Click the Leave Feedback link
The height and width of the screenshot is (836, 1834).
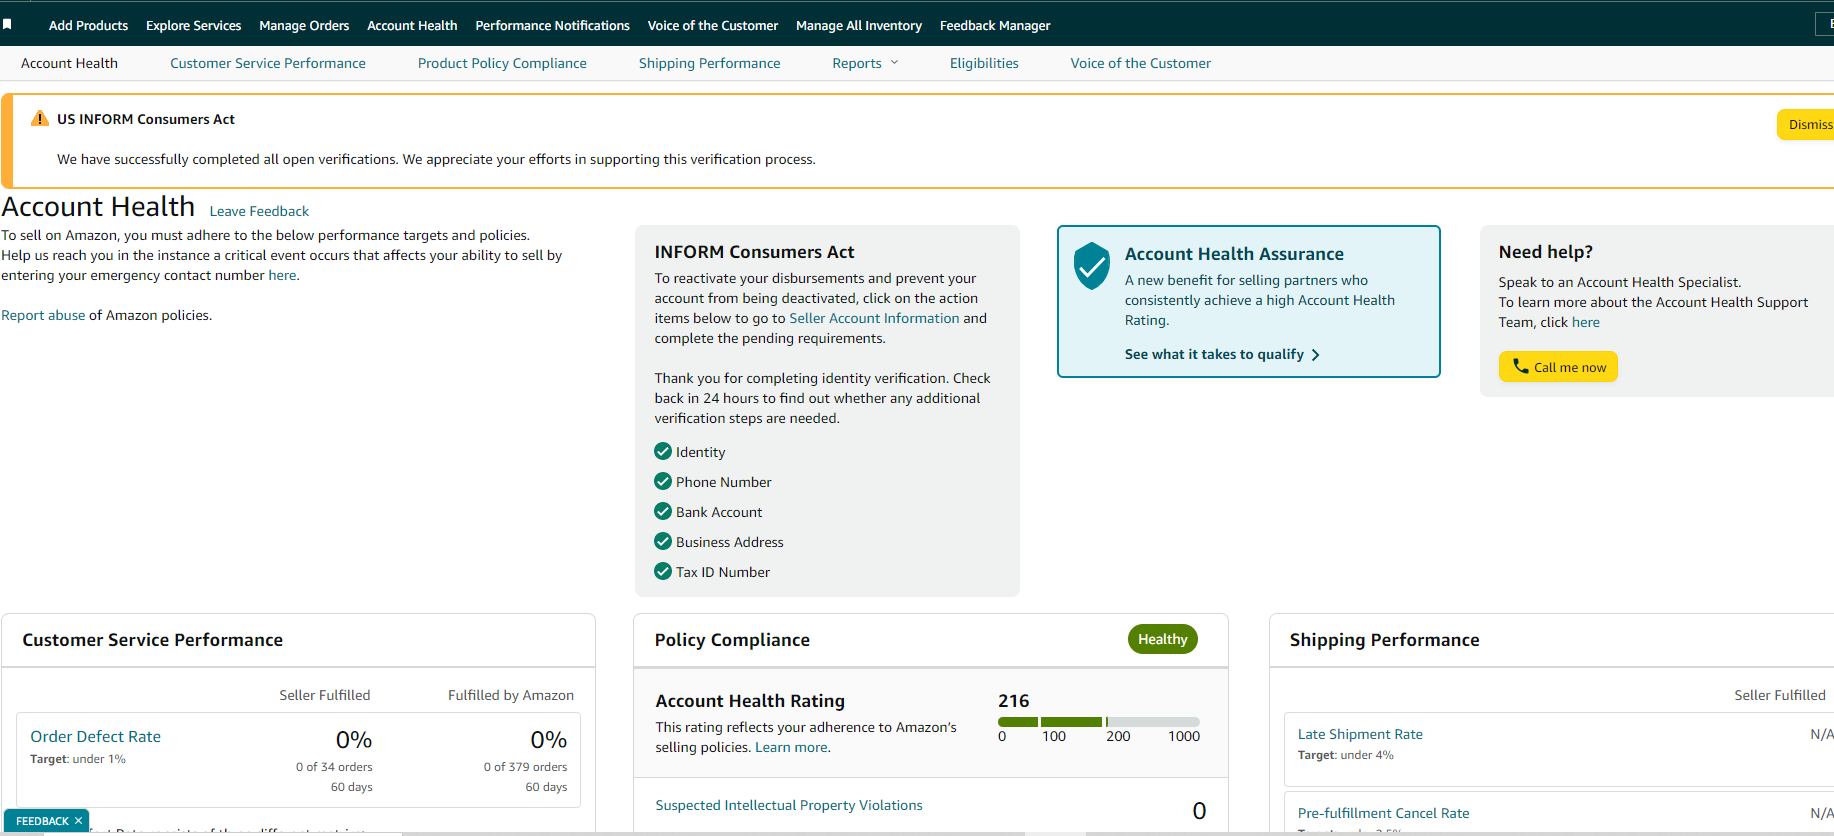coord(259,211)
